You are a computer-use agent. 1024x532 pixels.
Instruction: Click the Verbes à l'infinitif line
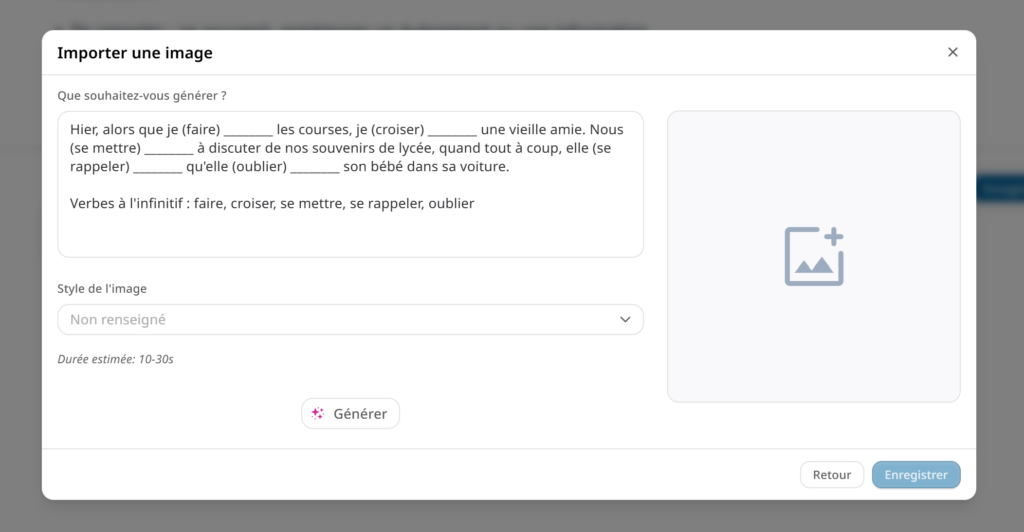point(271,204)
